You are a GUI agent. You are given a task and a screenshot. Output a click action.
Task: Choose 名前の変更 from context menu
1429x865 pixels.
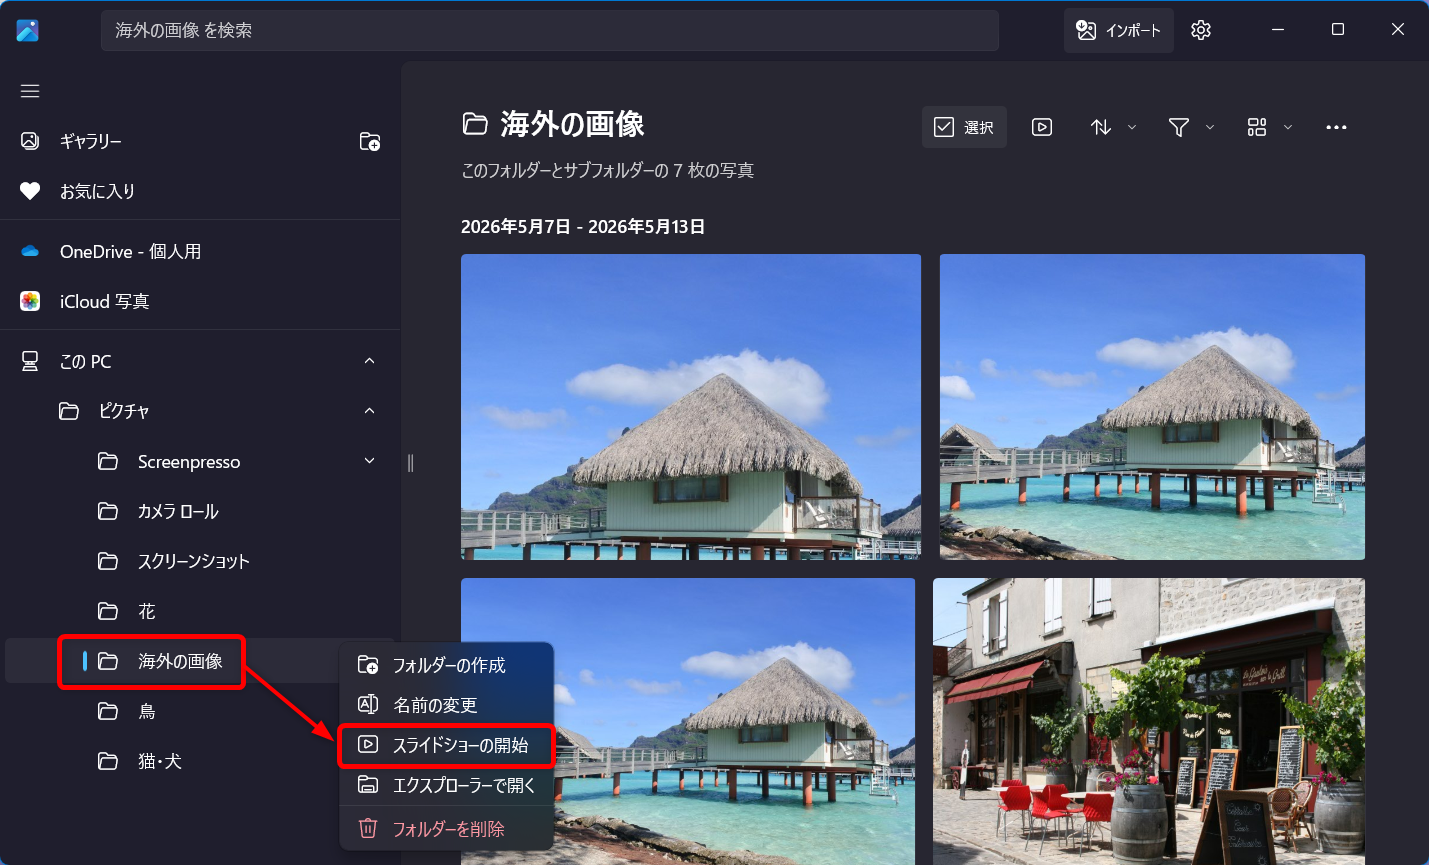tap(447, 705)
